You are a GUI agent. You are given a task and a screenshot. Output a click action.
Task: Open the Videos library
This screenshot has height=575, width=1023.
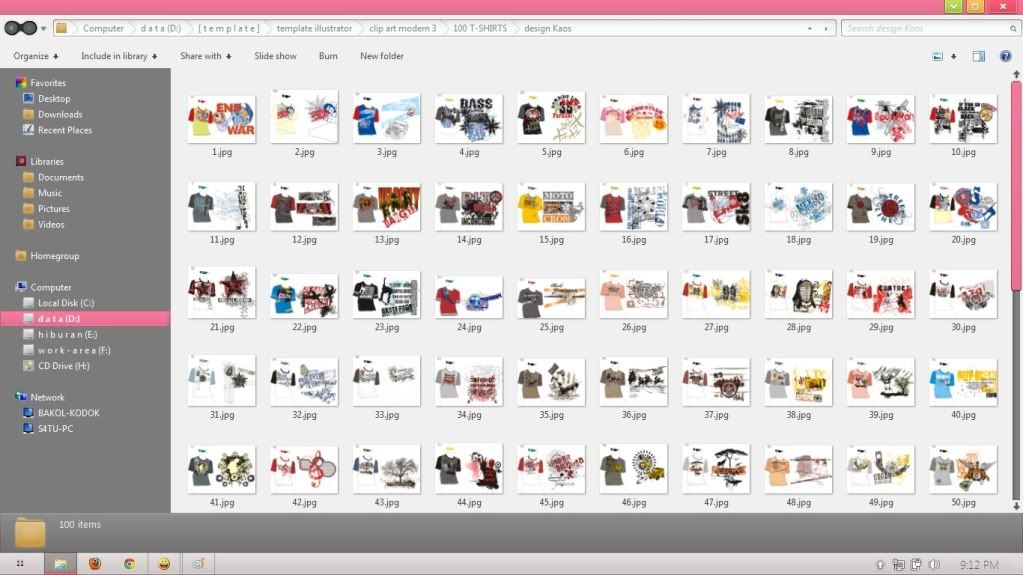(51, 224)
